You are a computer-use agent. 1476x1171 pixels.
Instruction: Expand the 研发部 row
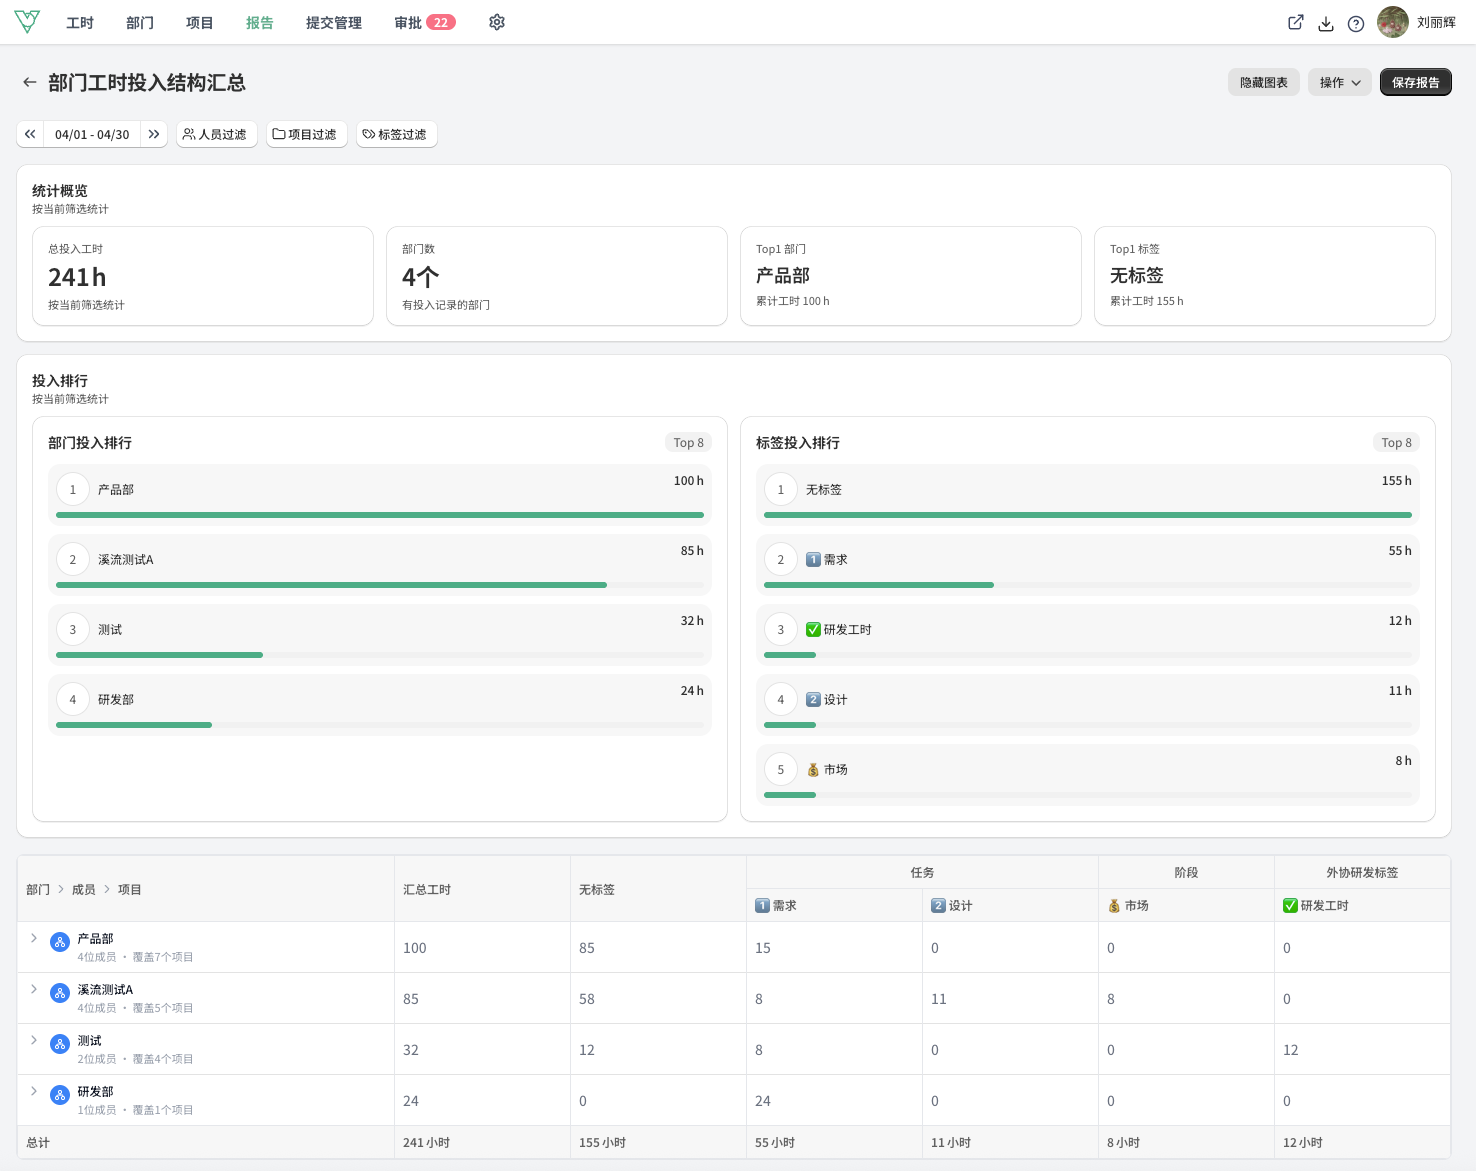tap(34, 1091)
